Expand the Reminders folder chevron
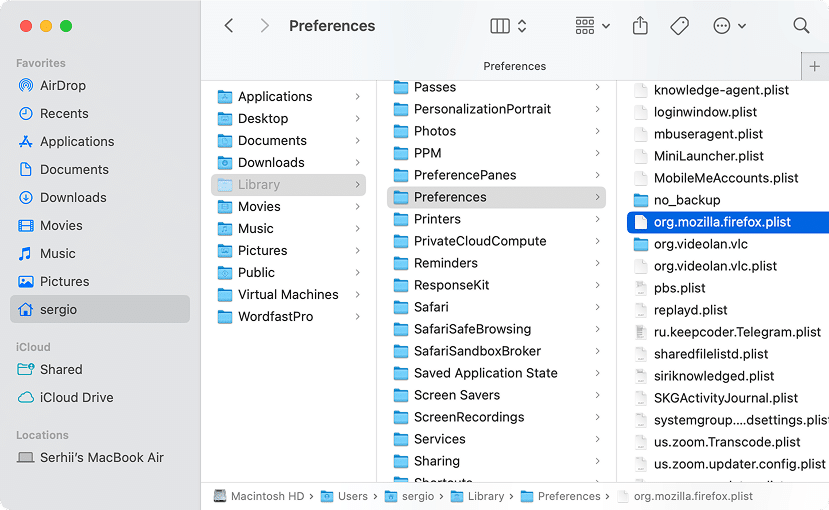Viewport: 829px width, 510px height. pos(597,263)
